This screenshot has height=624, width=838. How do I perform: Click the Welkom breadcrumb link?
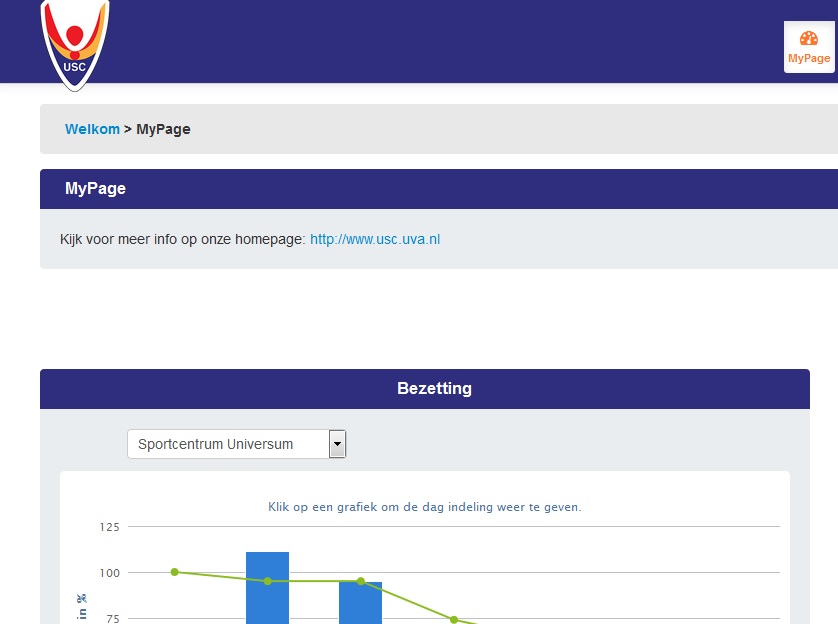tap(92, 129)
